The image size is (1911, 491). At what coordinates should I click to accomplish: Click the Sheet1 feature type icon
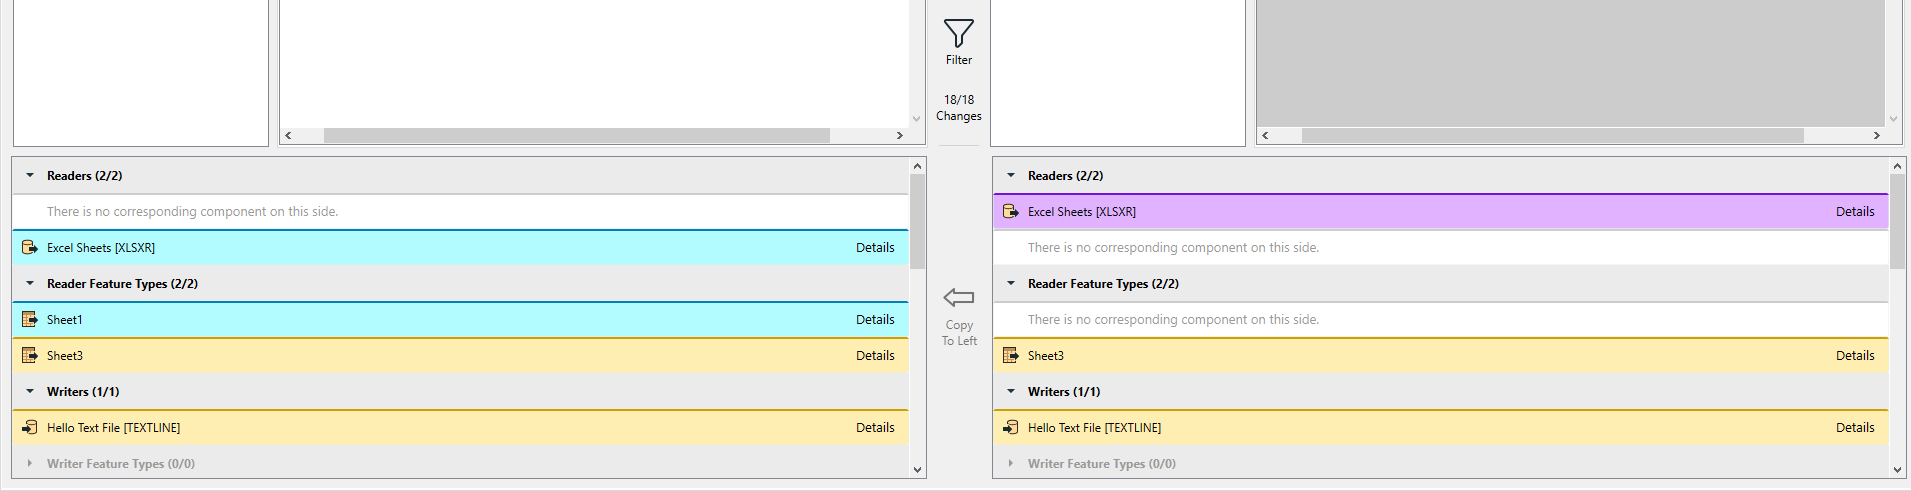click(30, 320)
